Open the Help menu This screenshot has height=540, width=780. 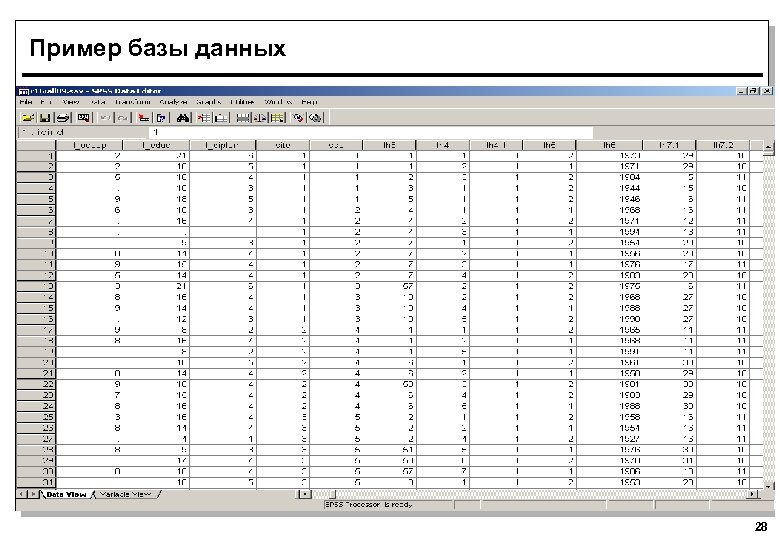[x=309, y=102]
